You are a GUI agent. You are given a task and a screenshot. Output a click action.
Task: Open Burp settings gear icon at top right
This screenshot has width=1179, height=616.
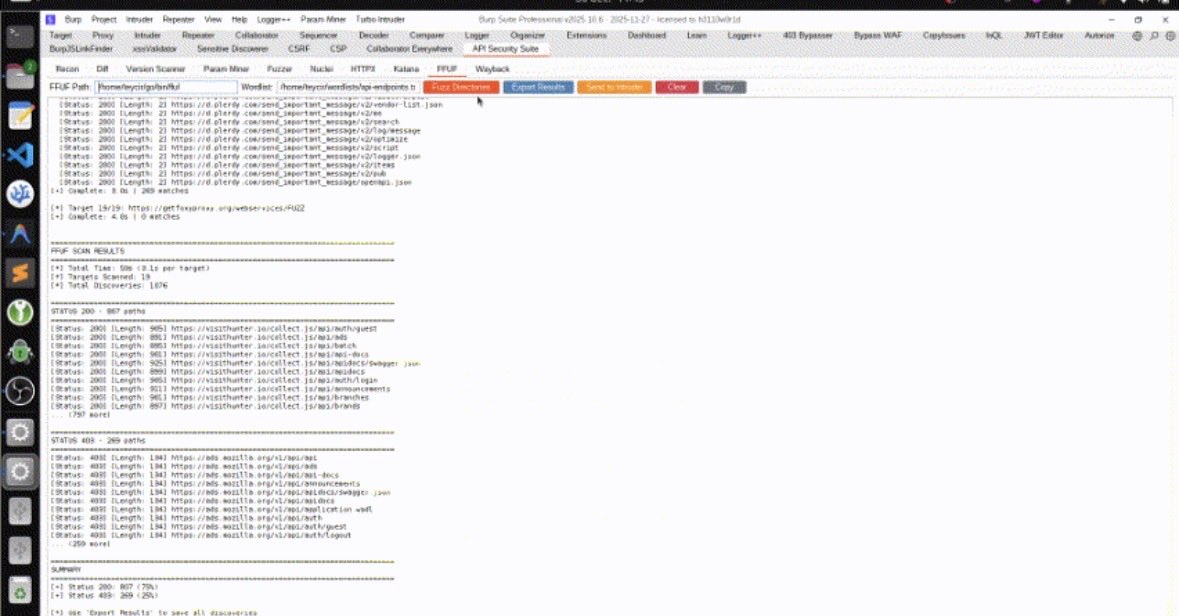coord(1170,35)
